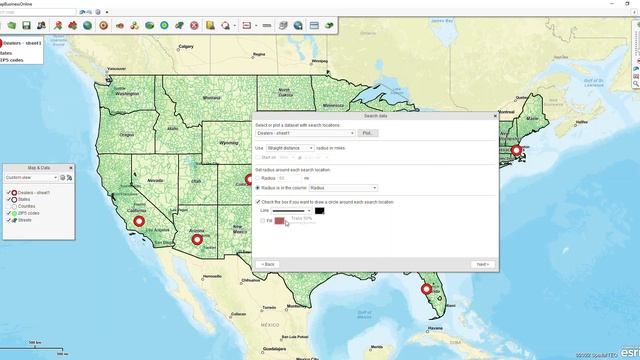
Task: Toggle the Streets layer checkbox
Action: 9,220
